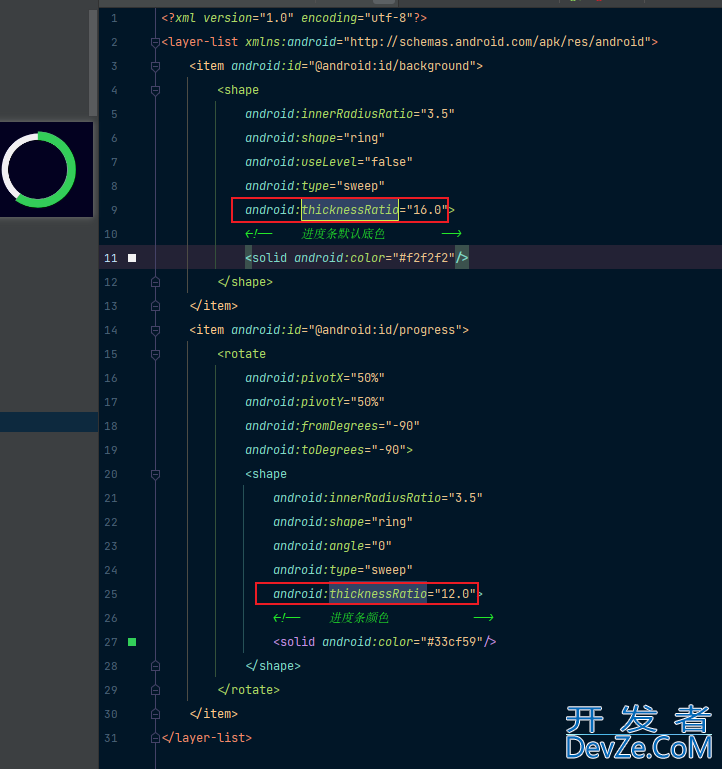The image size is (722, 769).
Task: Click the "16.0" value on line 9
Action: 427,210
